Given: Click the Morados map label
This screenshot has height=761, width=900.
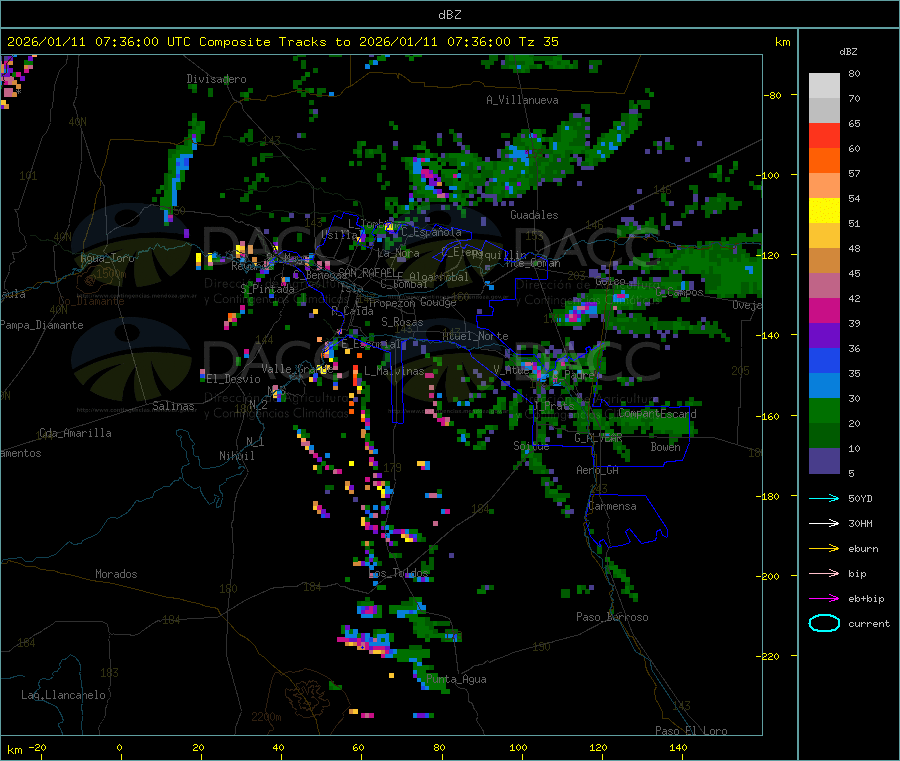Looking at the screenshot, I should [116, 574].
